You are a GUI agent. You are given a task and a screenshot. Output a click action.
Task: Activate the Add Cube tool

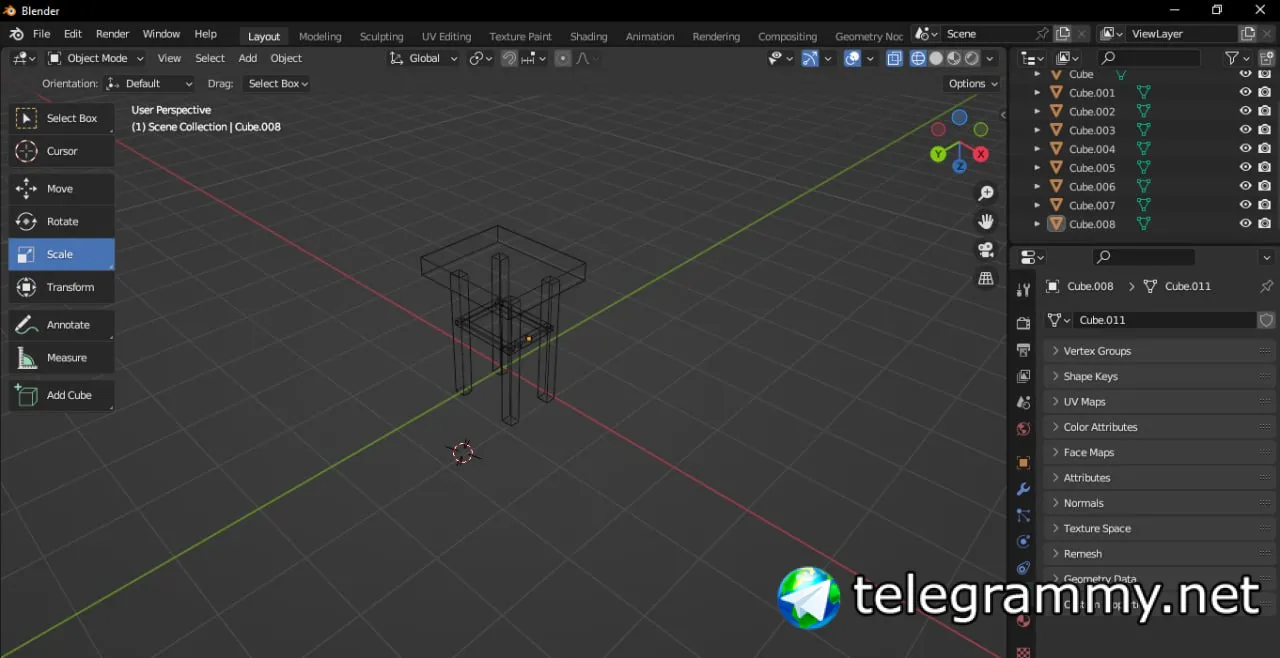(61, 395)
